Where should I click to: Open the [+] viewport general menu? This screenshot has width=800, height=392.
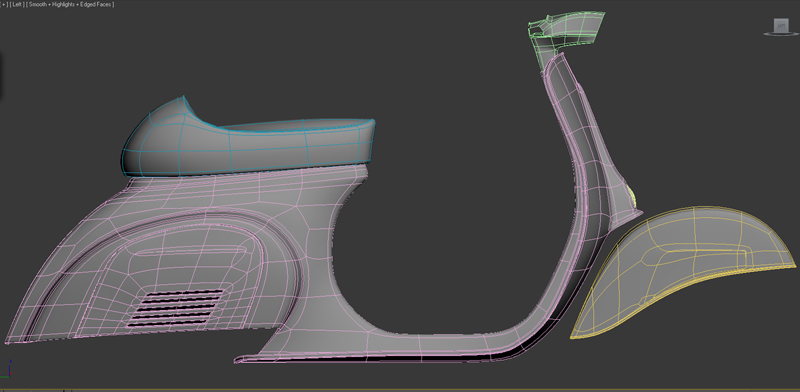tap(4, 4)
